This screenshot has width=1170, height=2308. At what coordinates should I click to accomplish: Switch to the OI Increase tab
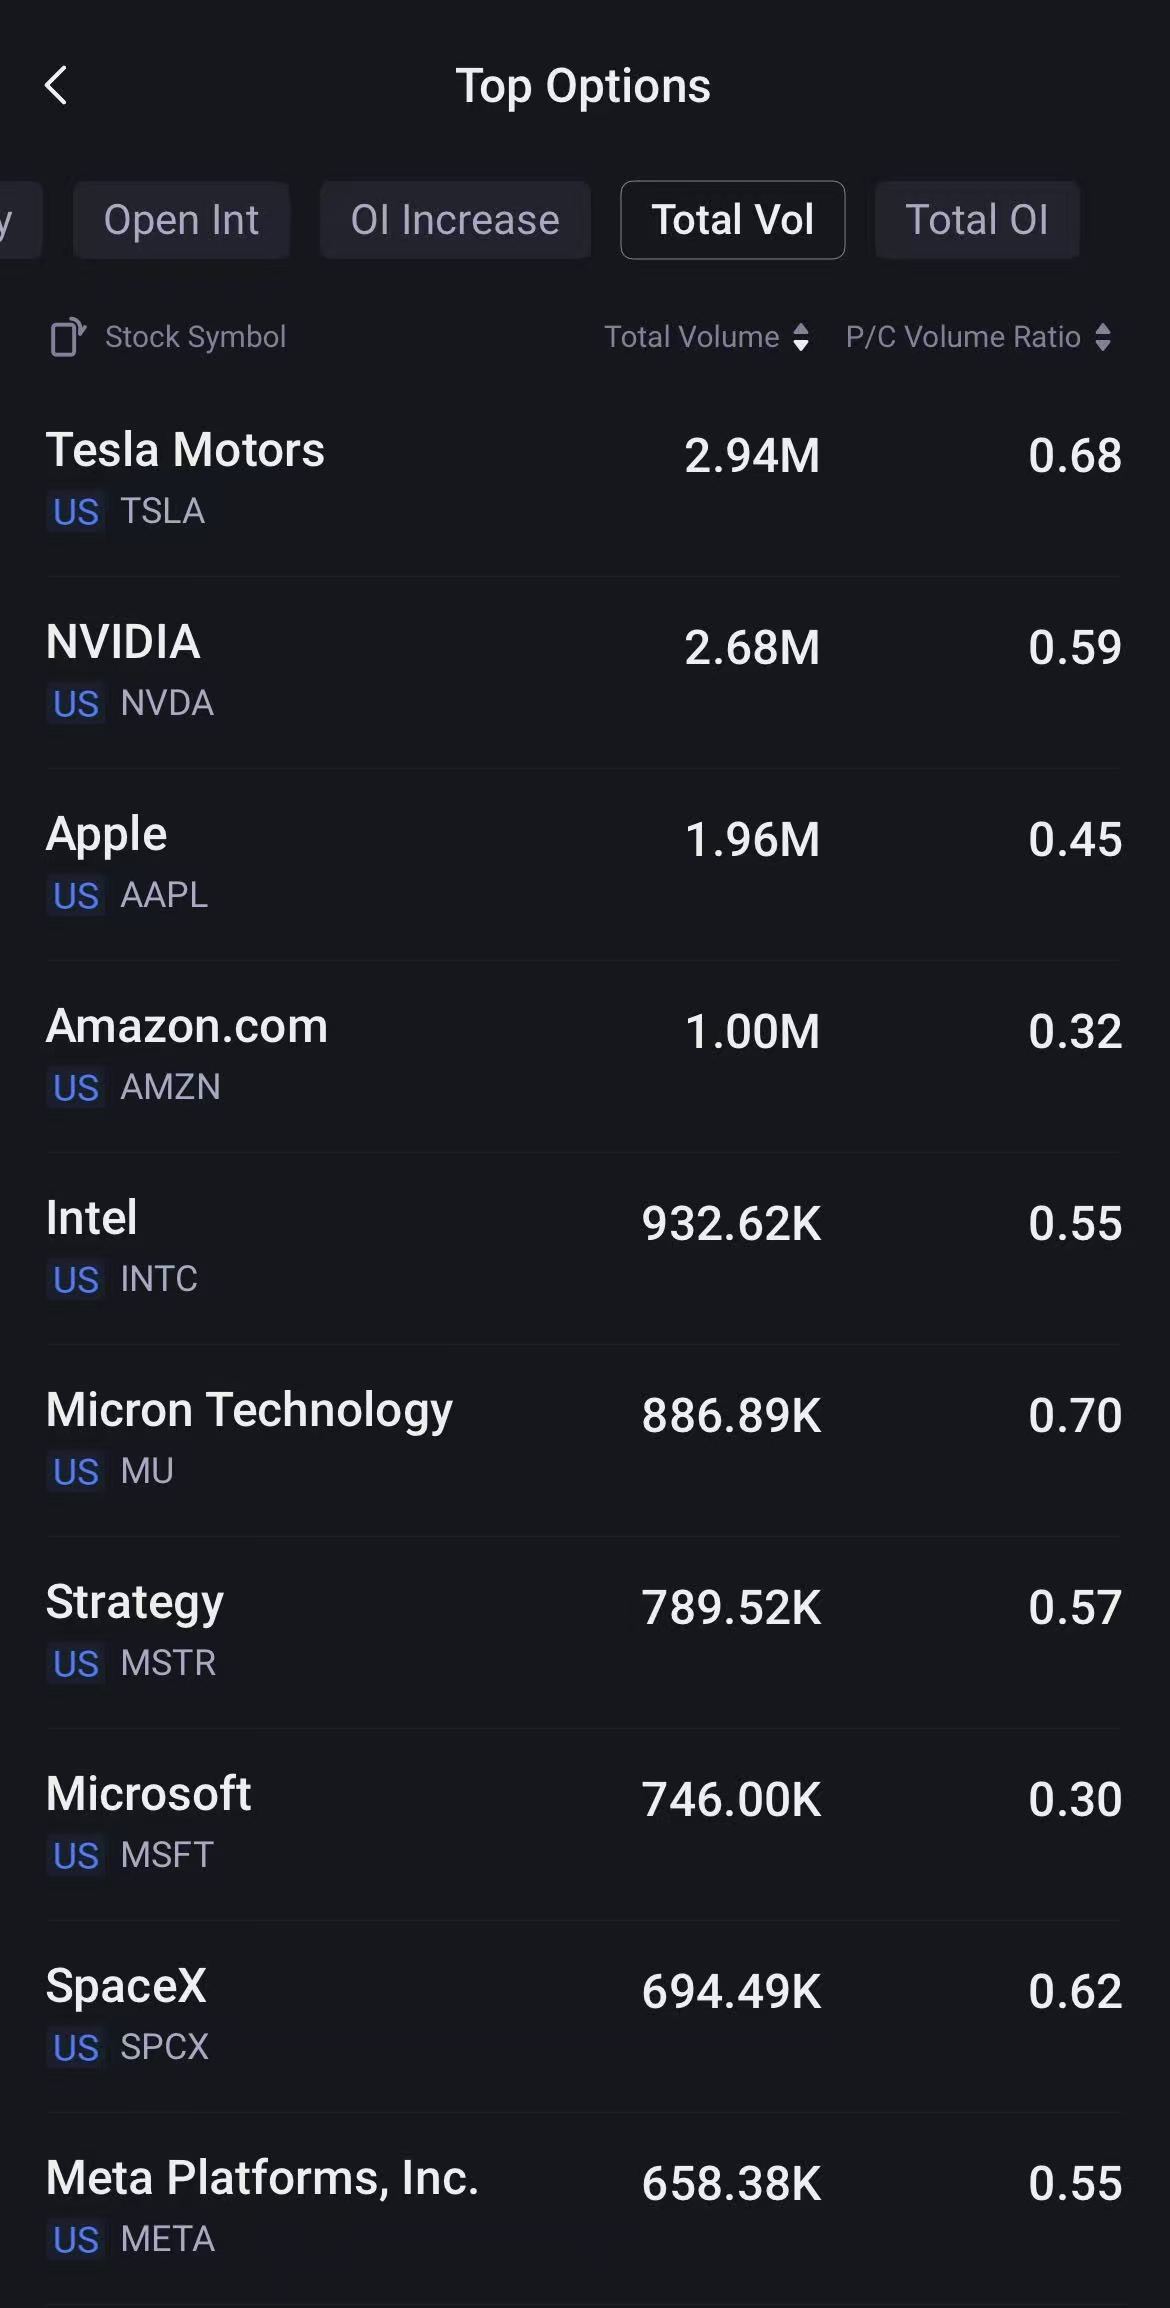click(455, 220)
